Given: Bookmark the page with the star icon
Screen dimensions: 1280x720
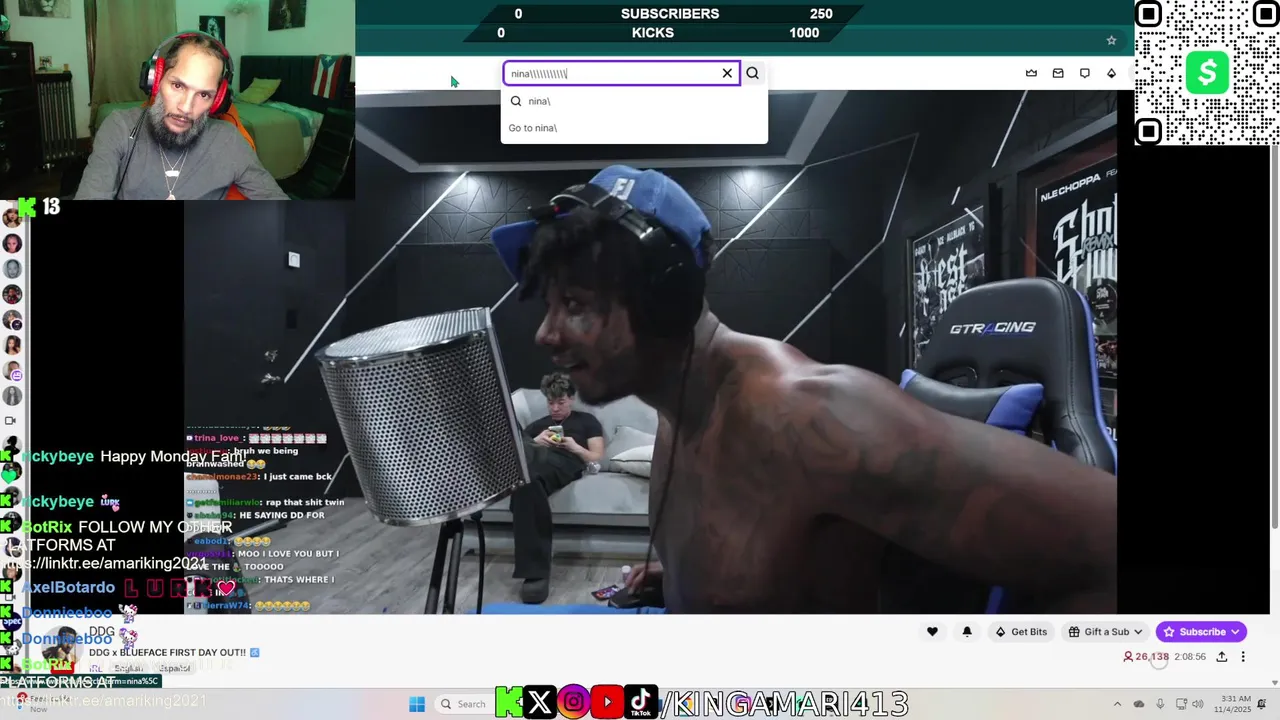Looking at the screenshot, I should click(1111, 40).
